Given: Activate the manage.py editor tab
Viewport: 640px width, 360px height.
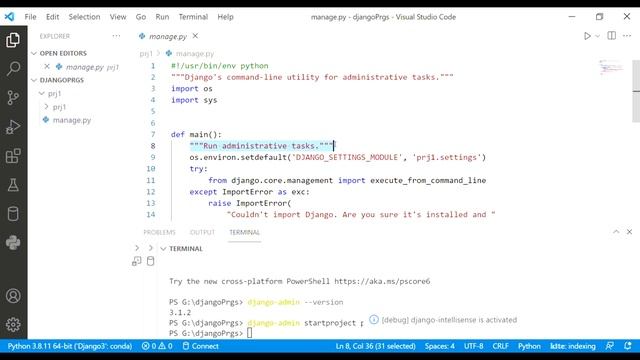Looking at the screenshot, I should [x=168, y=36].
